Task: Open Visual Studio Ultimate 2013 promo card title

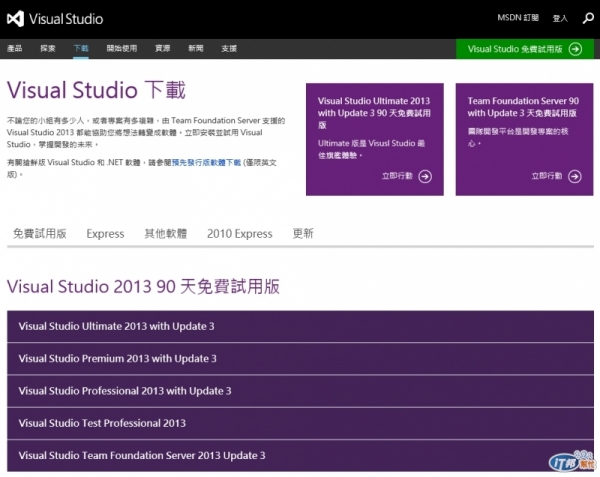Action: (374, 113)
